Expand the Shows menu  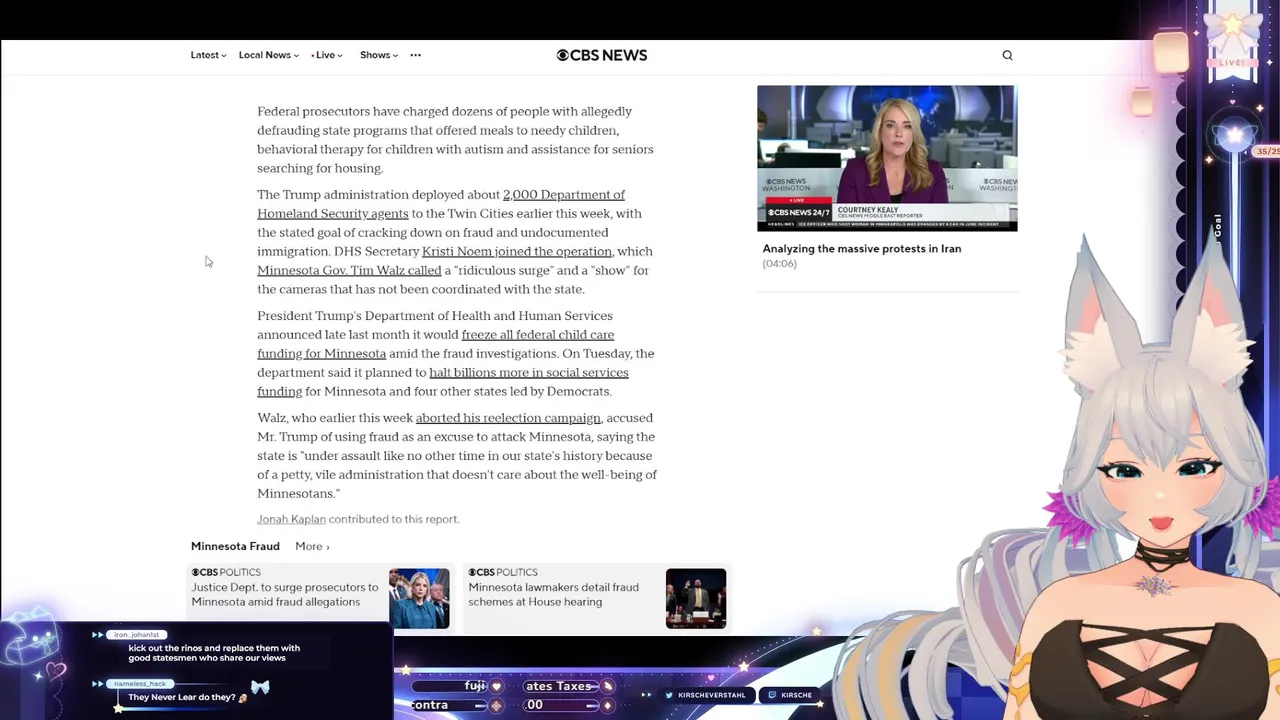379,55
